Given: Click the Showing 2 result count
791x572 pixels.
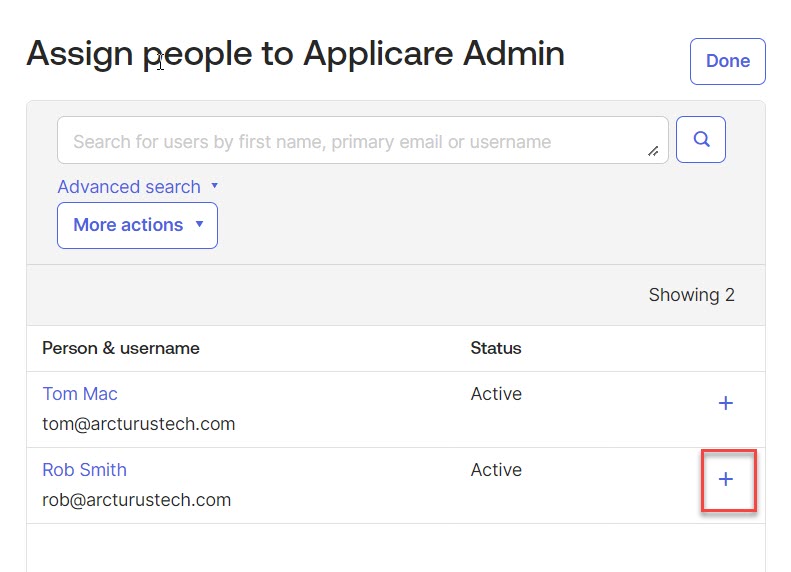Looking at the screenshot, I should (691, 295).
